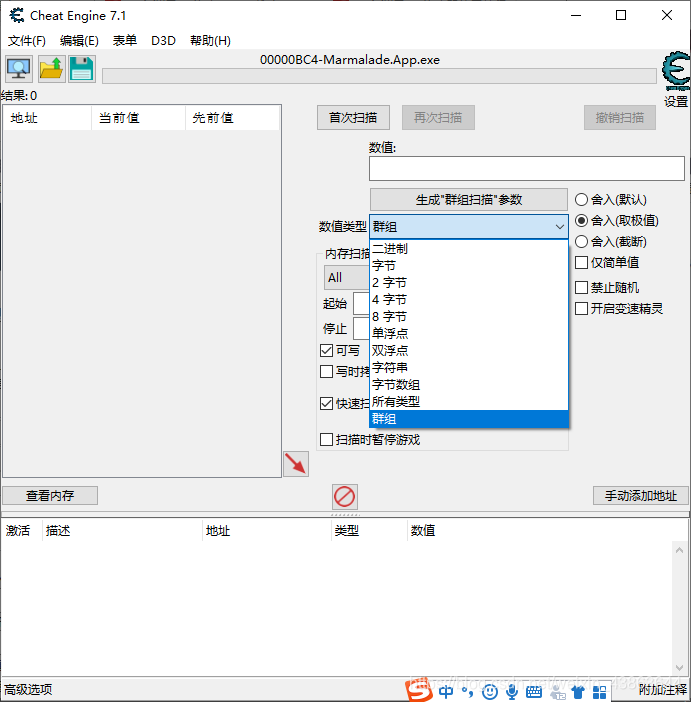Image resolution: width=691 pixels, height=702 pixels.
Task: Choose 双浮点 from the value type list
Action: tap(469, 351)
